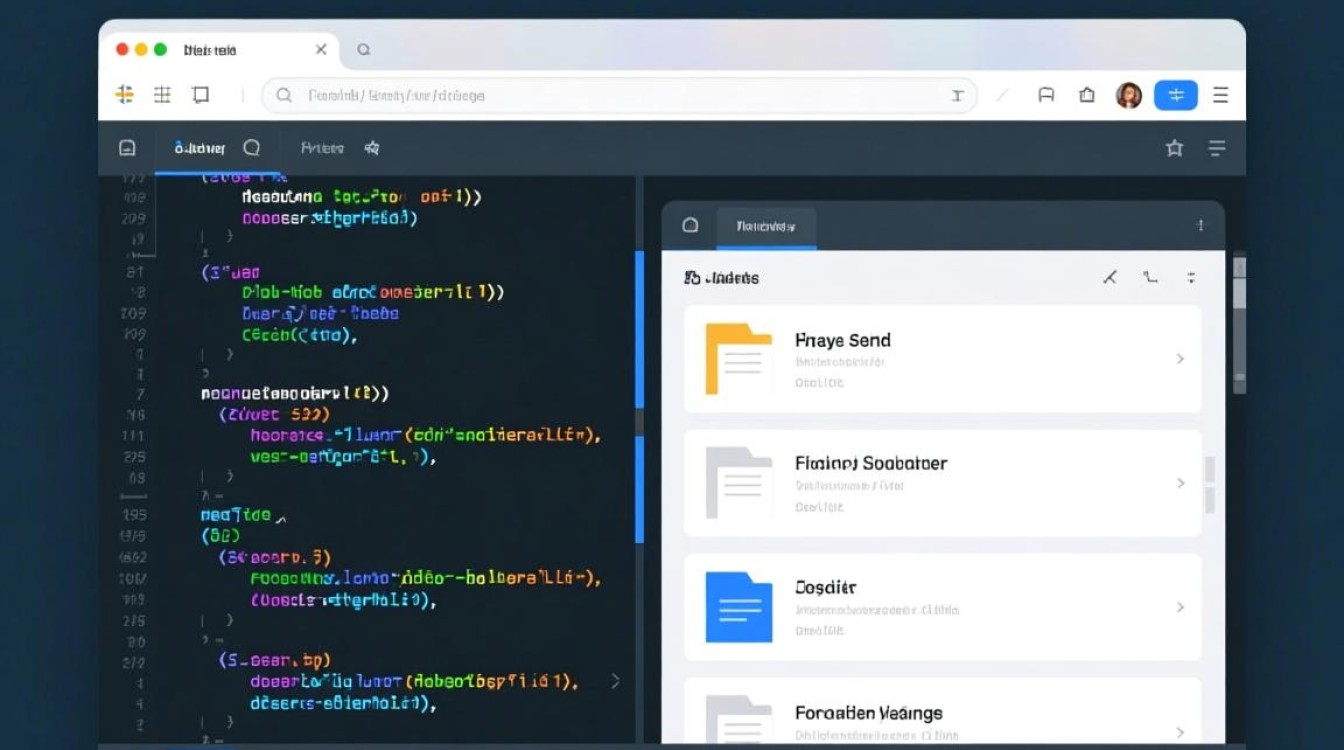Screen dimensions: 1344x750
Task: Open the yellow folder thumbnail in the list
Action: click(738, 359)
